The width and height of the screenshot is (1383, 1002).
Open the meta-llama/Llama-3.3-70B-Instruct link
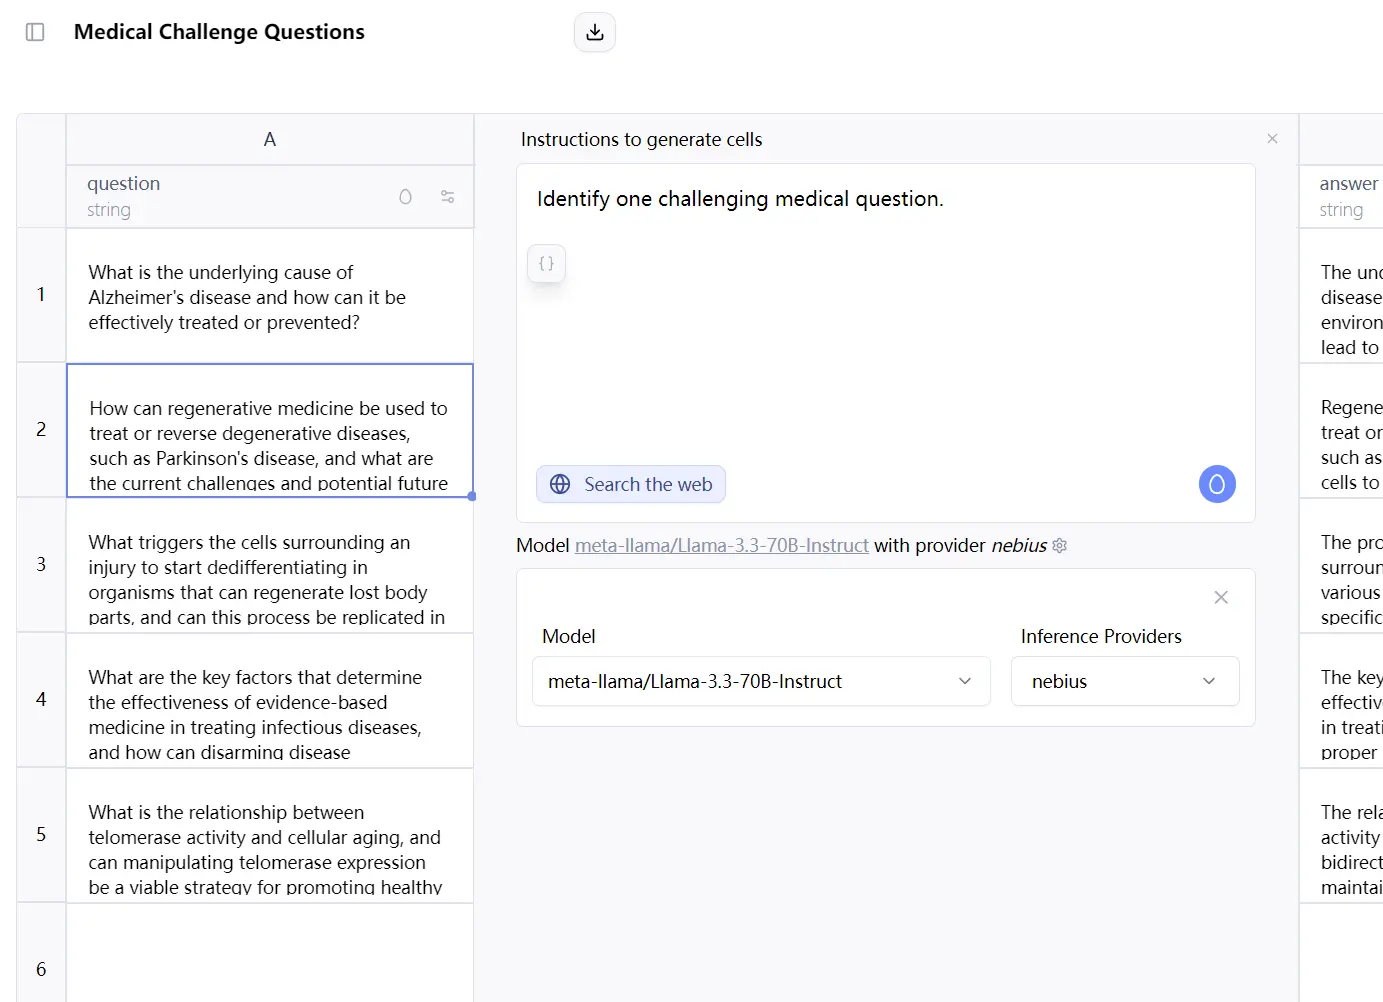pos(721,546)
